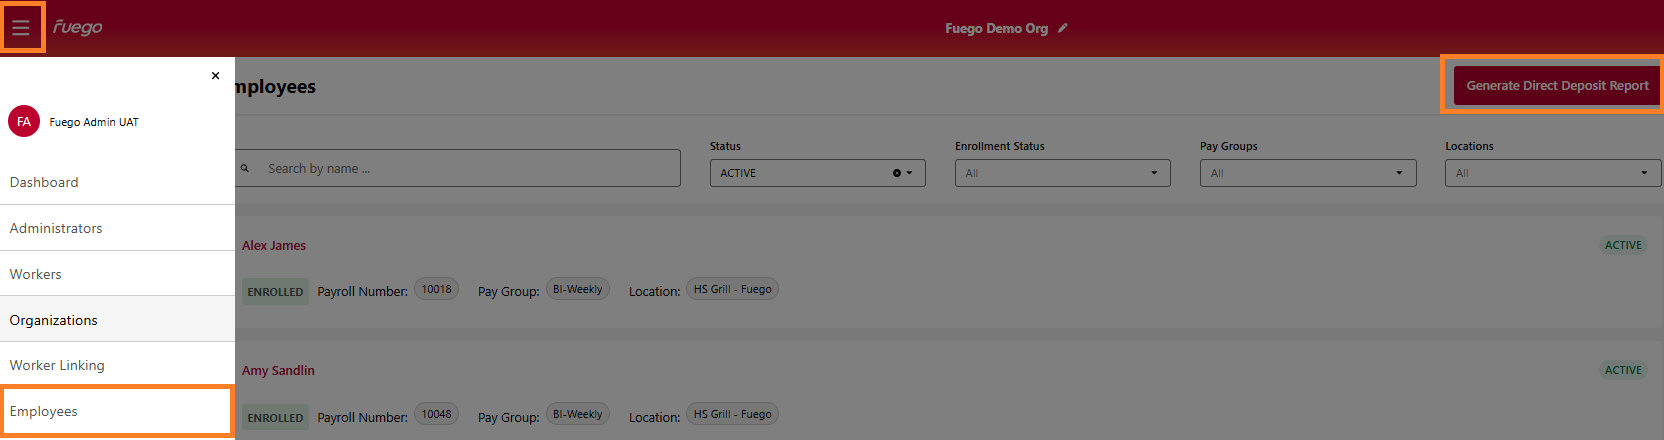Navigate to Organizations menu item
This screenshot has width=1664, height=440.
click(54, 320)
